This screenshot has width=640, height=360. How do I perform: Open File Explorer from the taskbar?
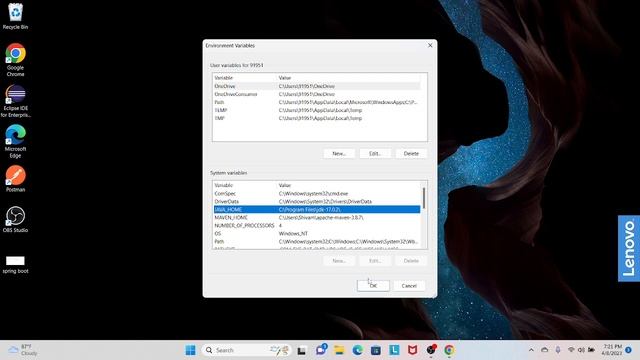339,350
